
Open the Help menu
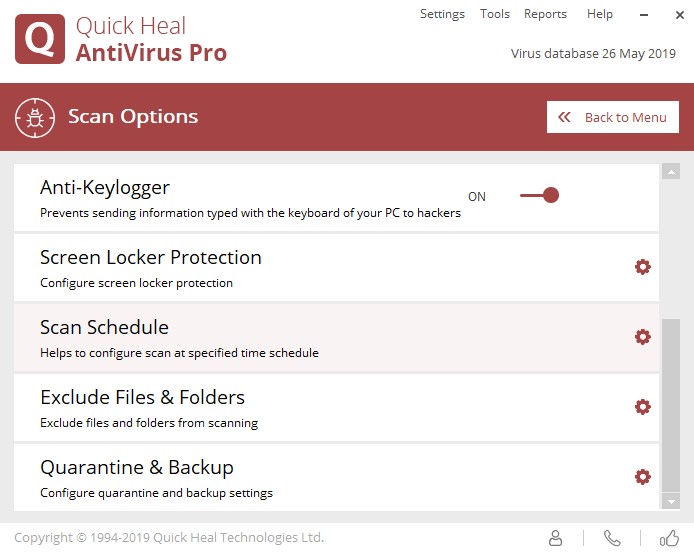pos(600,14)
